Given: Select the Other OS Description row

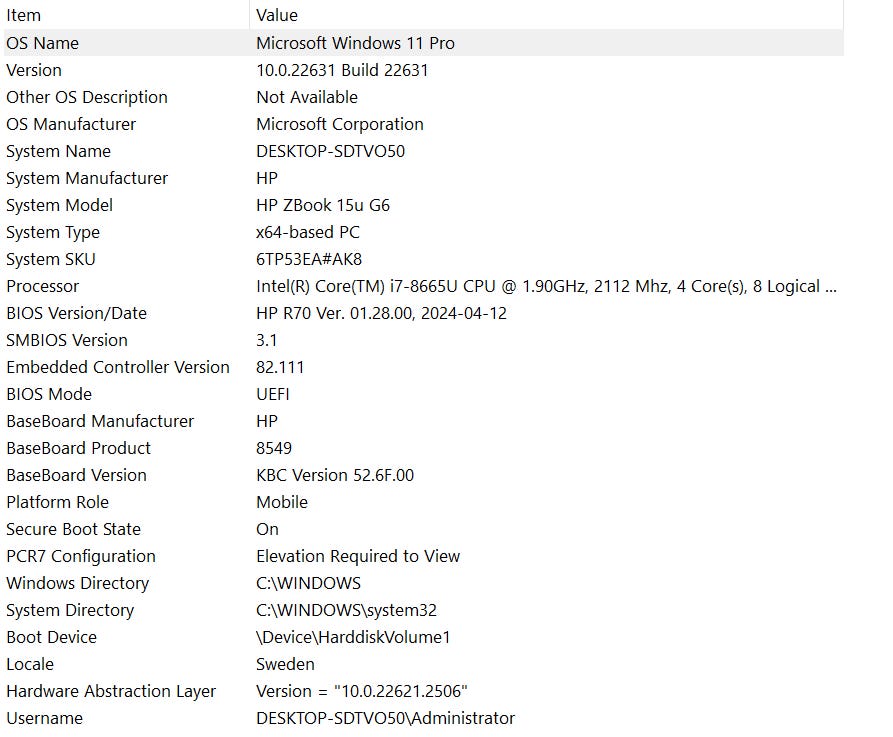Looking at the screenshot, I should coord(87,97).
